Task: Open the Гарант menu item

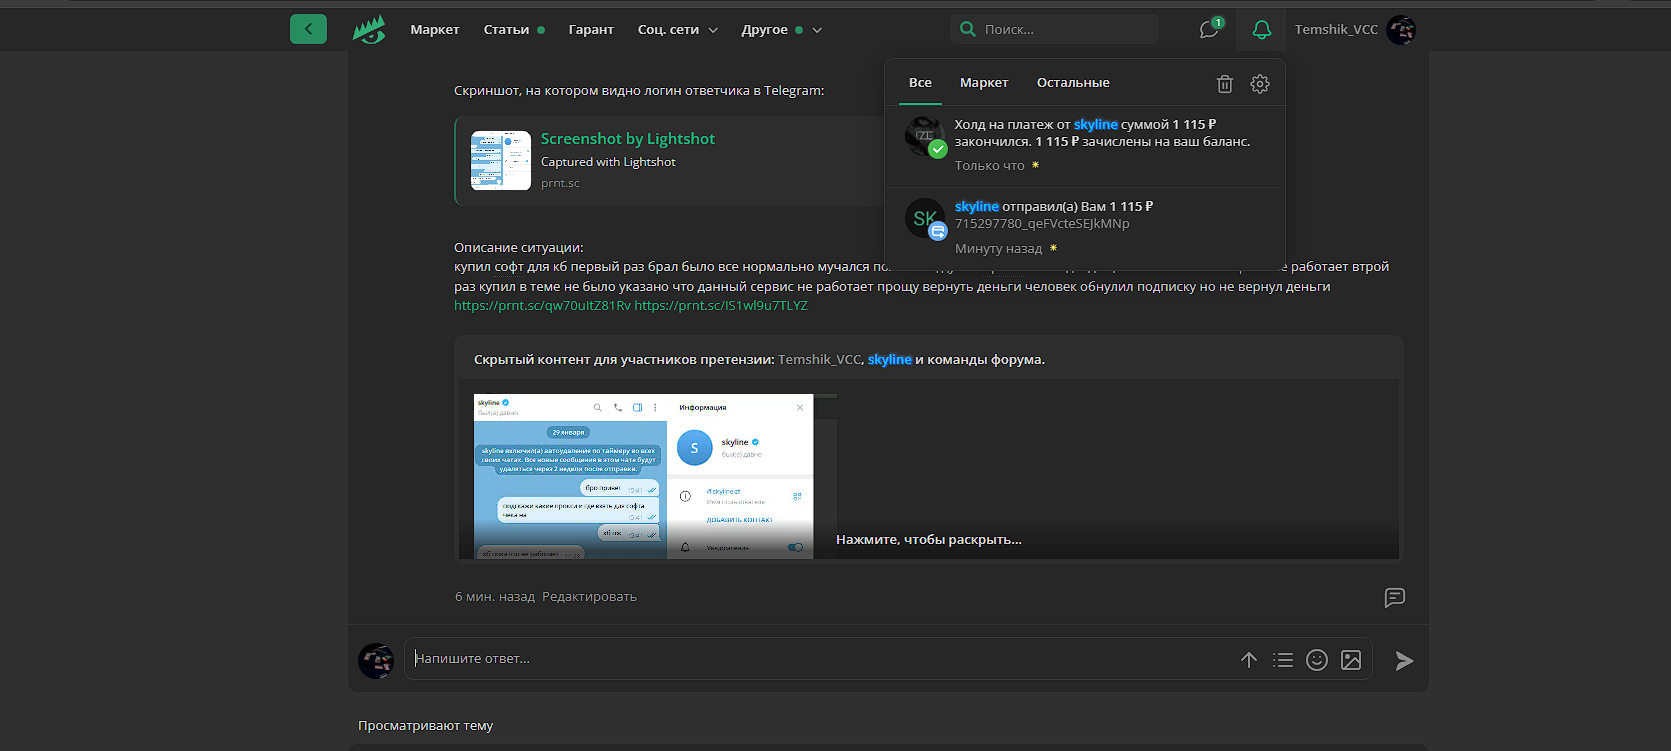Action: pyautogui.click(x=591, y=30)
